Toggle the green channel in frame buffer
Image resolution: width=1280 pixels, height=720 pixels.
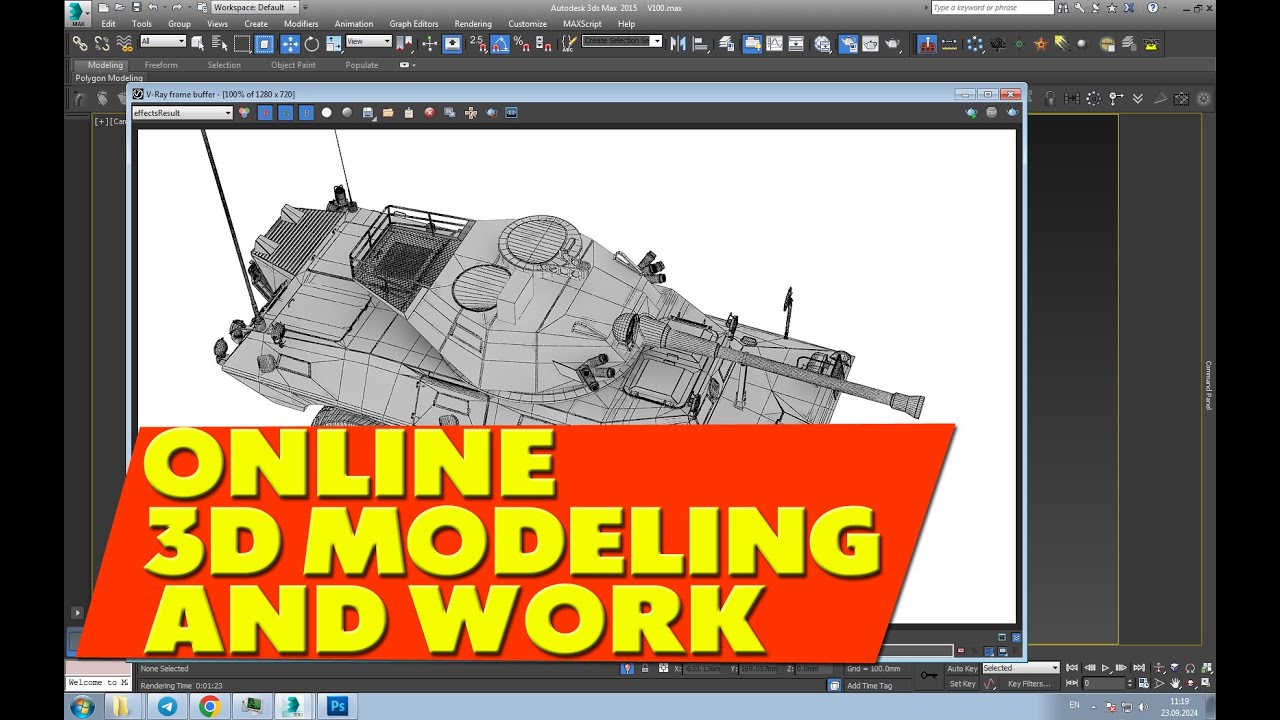286,113
